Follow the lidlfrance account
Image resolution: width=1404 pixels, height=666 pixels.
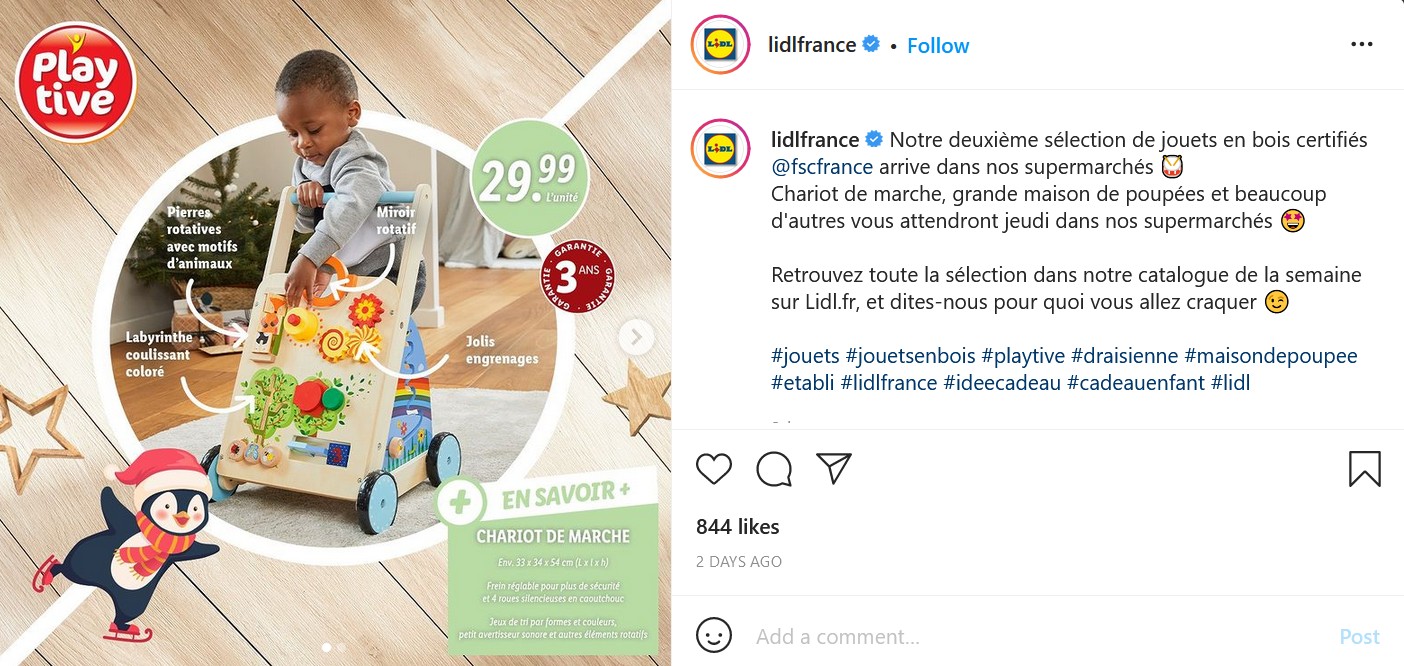click(938, 45)
